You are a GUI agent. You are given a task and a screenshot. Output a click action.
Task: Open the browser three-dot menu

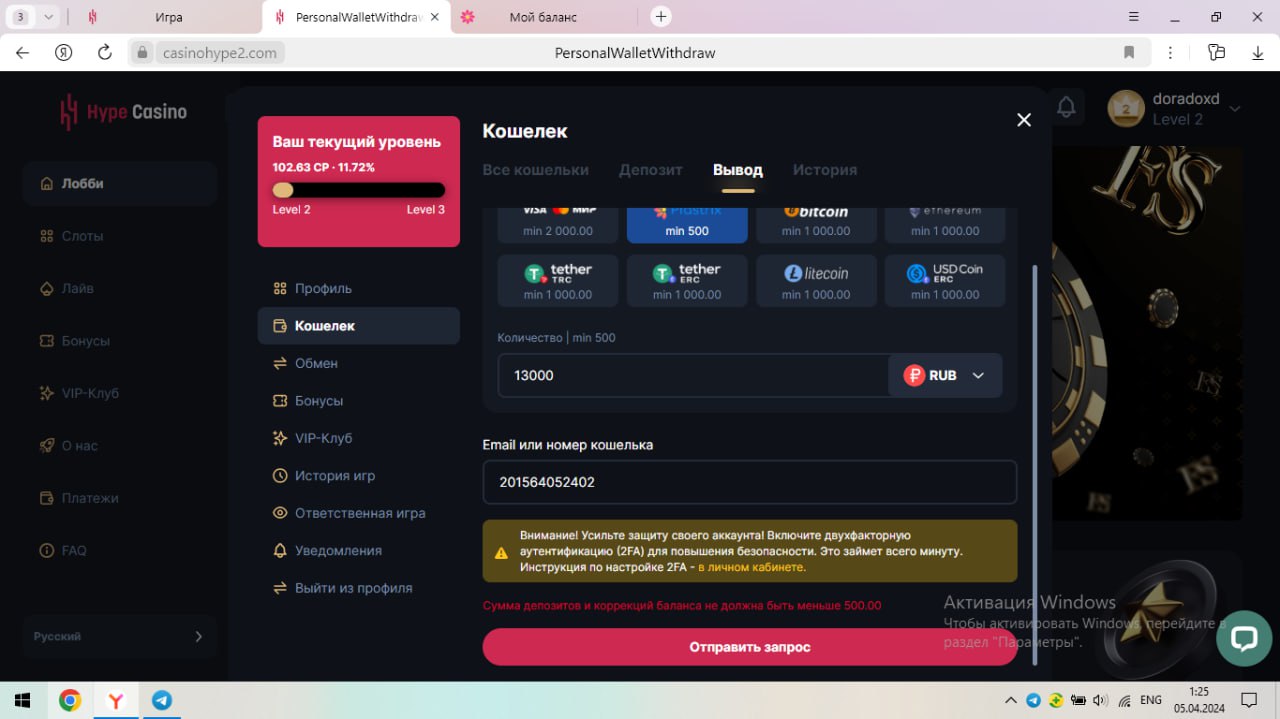tap(1170, 52)
